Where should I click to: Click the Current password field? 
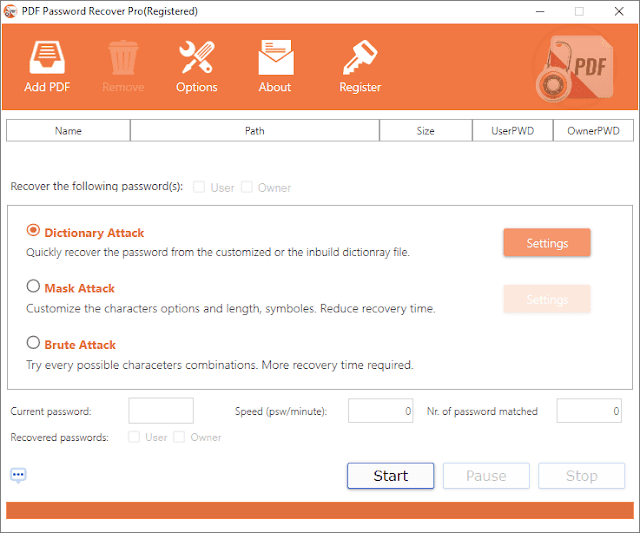pos(161,411)
